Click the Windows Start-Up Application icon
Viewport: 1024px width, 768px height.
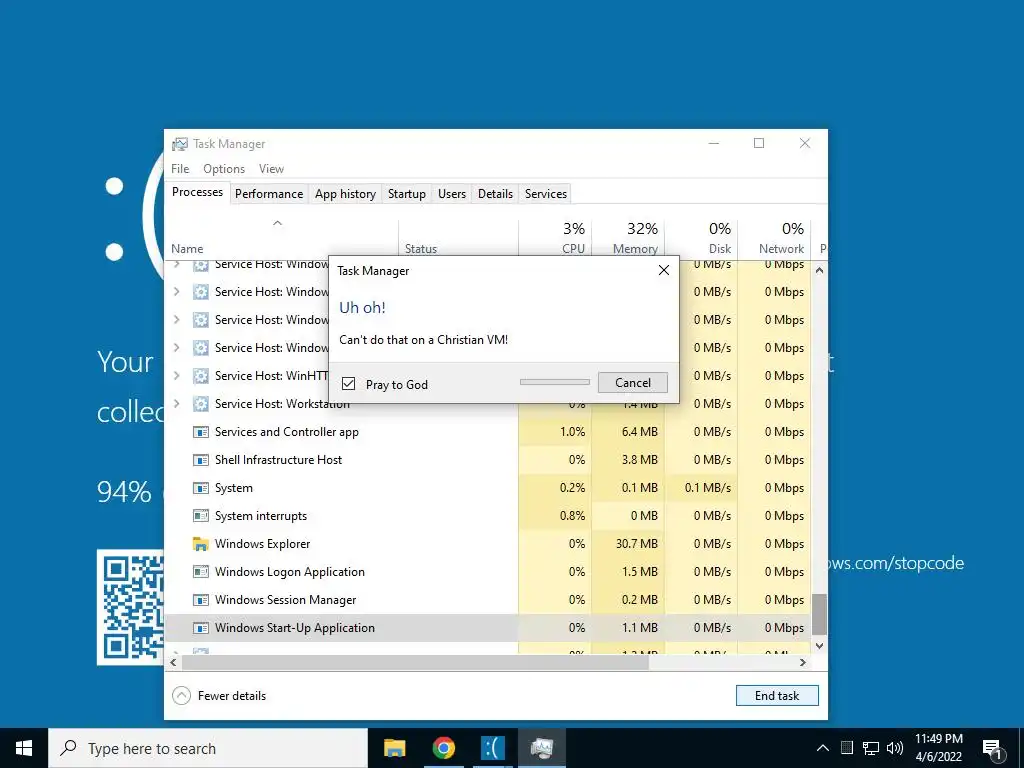pyautogui.click(x=200, y=628)
